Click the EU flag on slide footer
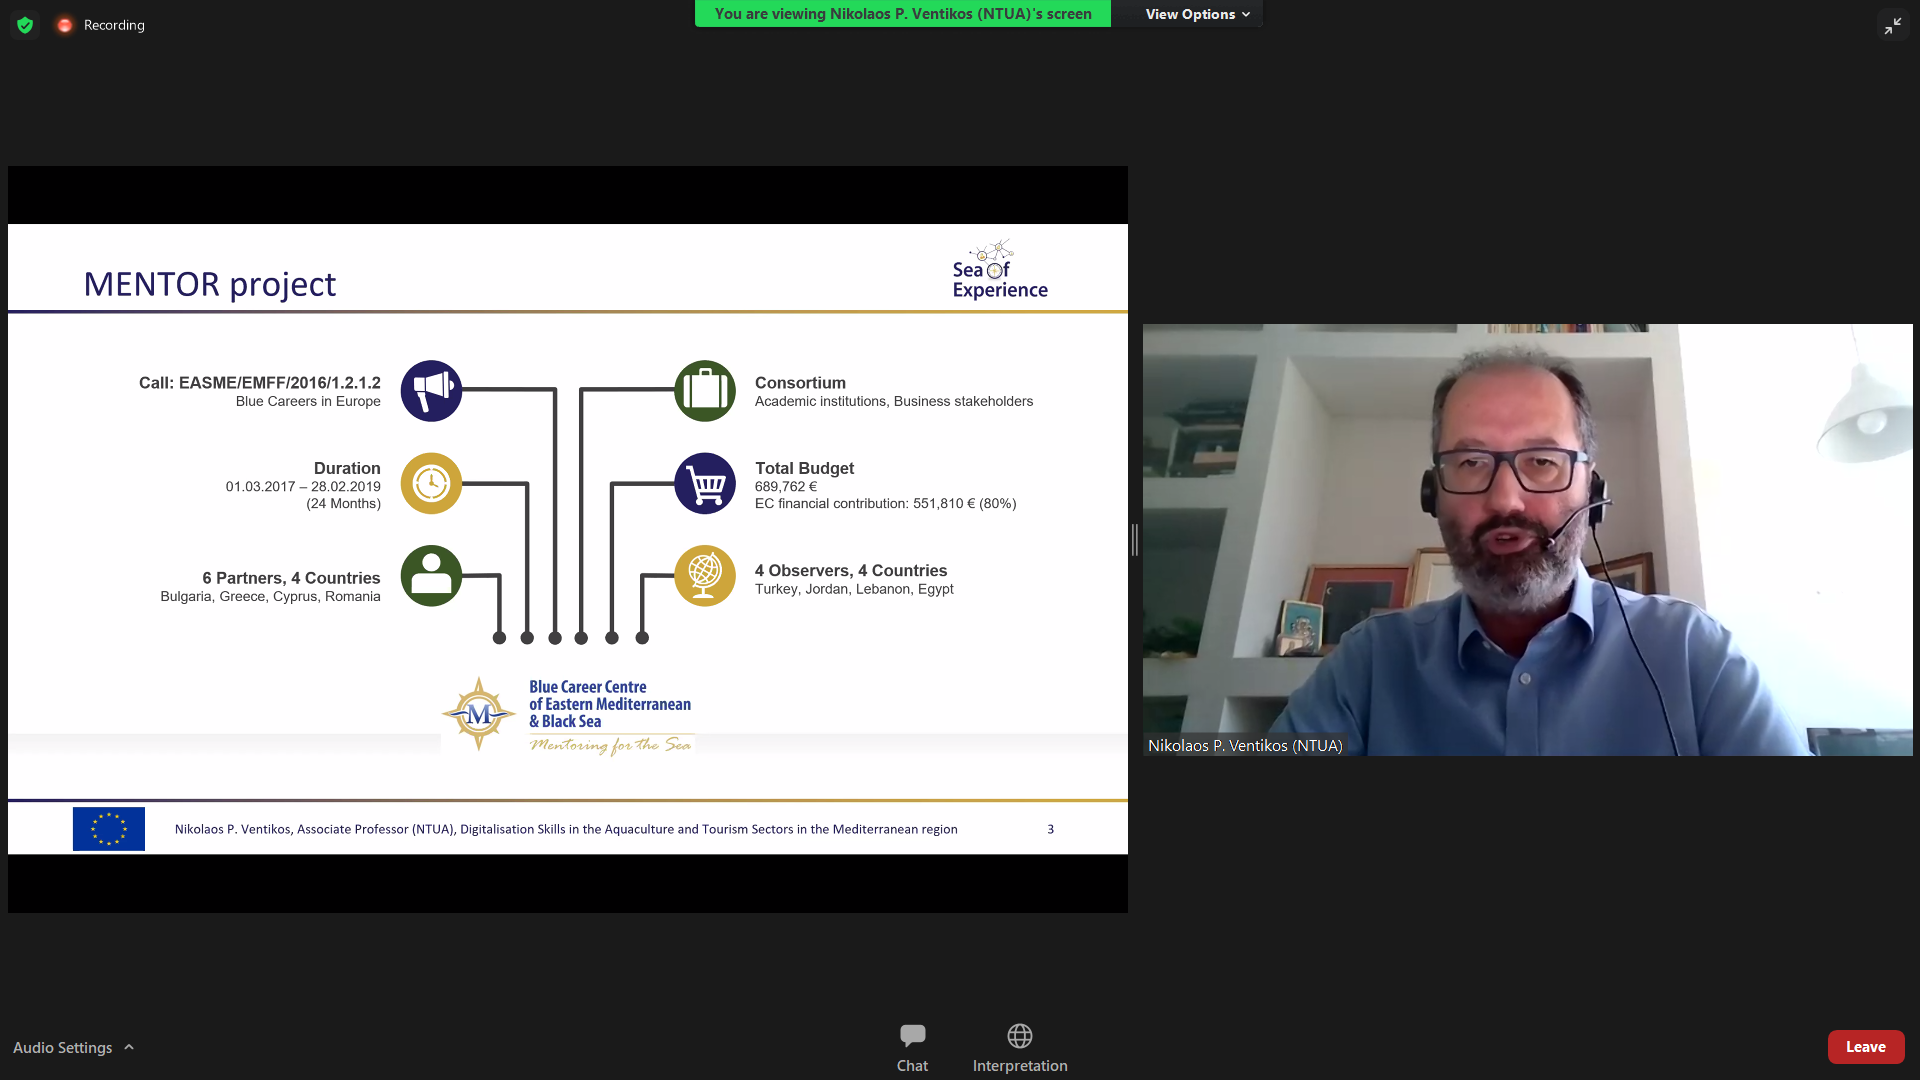Image resolution: width=1920 pixels, height=1080 pixels. (109, 829)
